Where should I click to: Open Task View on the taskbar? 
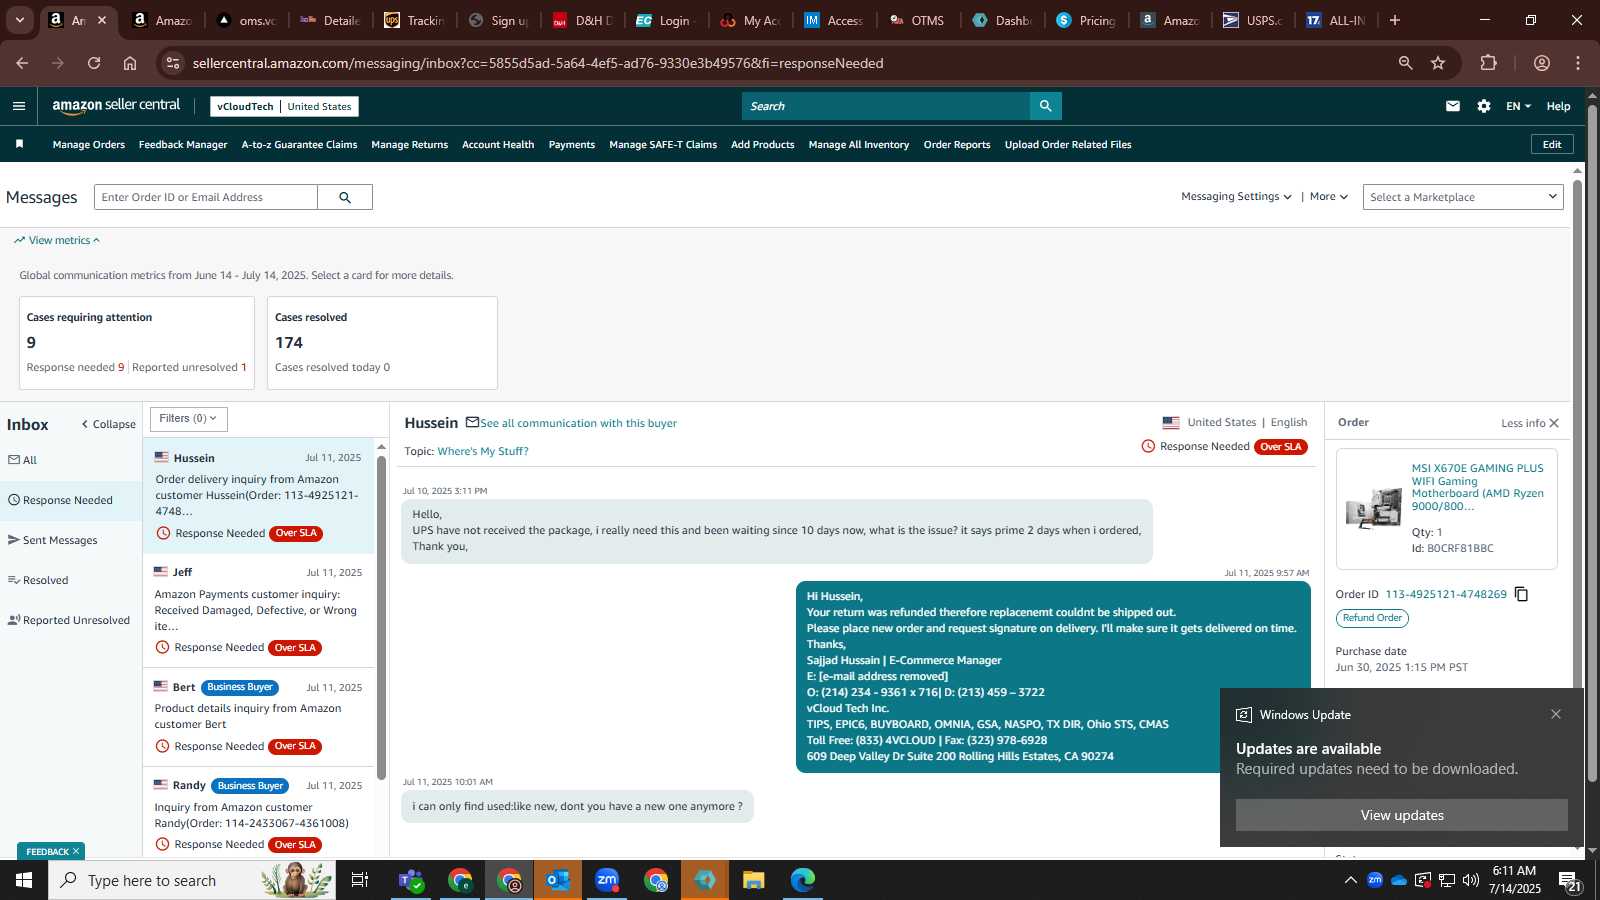(360, 880)
